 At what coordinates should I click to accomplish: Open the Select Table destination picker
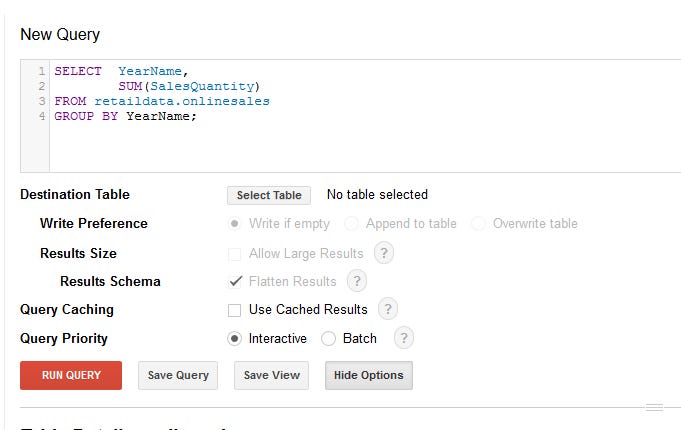268,195
